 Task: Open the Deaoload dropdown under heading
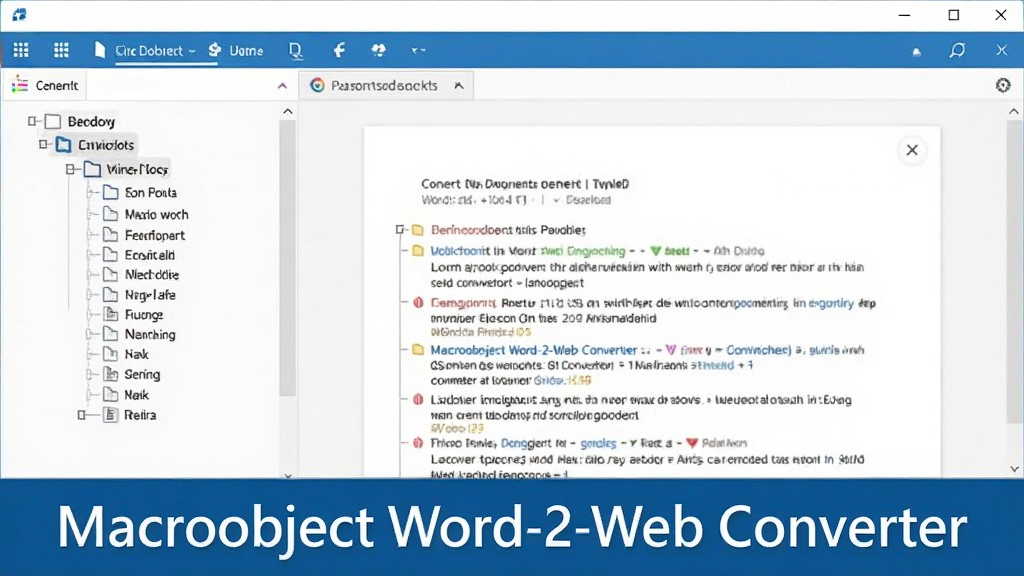pos(582,200)
